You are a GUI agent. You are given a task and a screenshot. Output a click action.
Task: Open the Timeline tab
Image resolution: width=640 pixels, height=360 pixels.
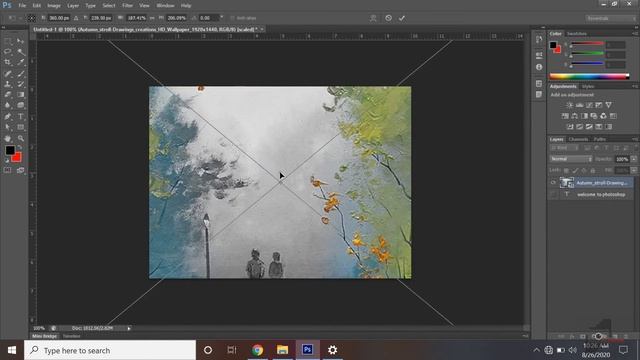[x=71, y=336]
